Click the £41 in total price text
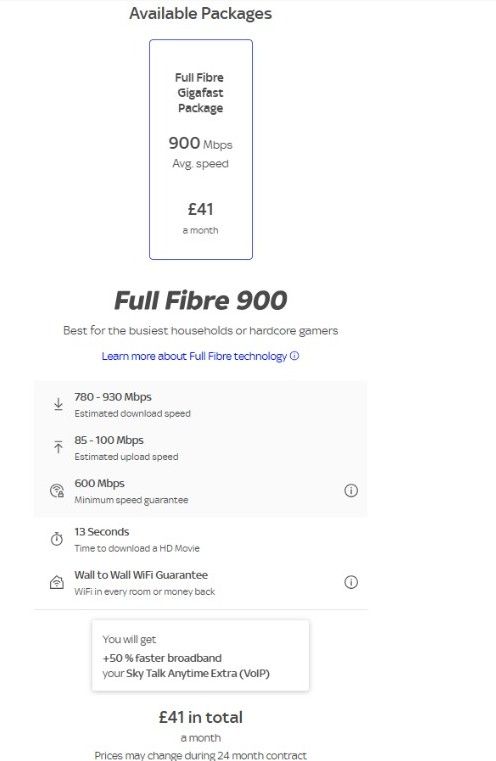 tap(201, 717)
